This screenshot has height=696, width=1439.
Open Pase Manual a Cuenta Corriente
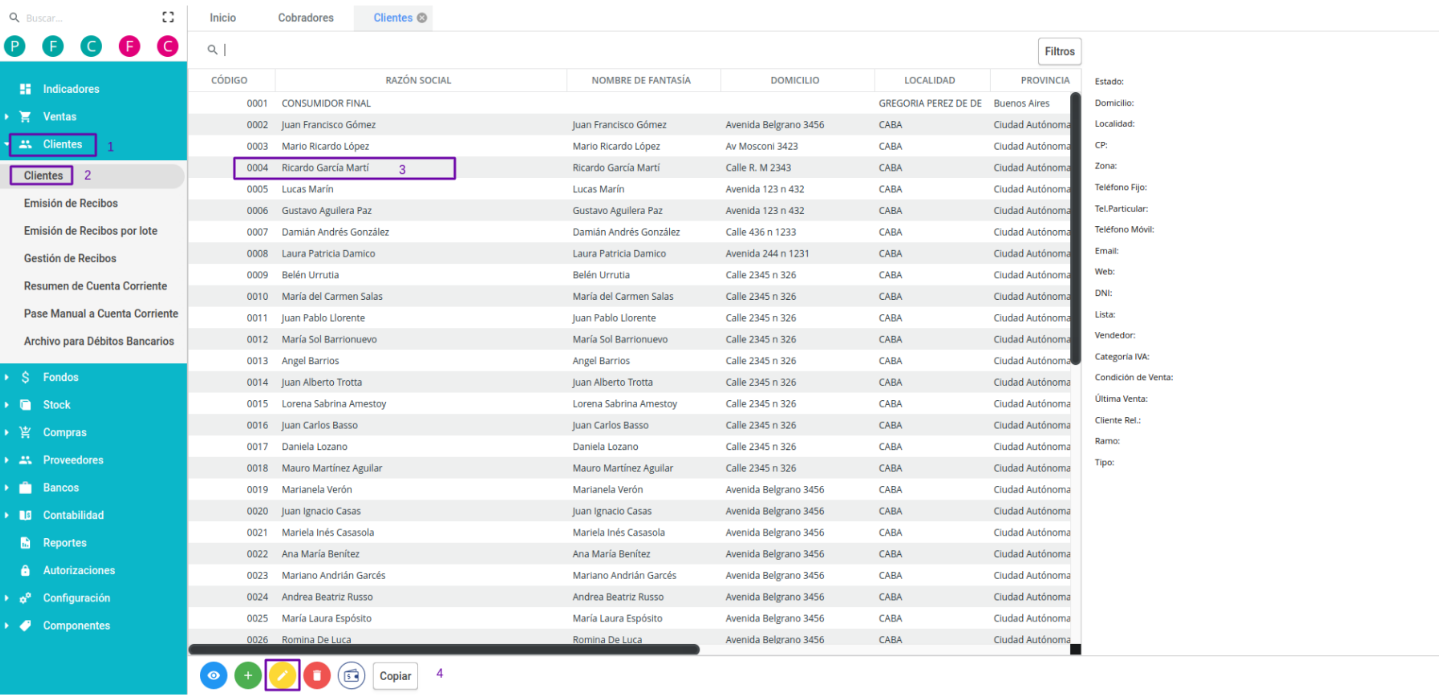101,314
